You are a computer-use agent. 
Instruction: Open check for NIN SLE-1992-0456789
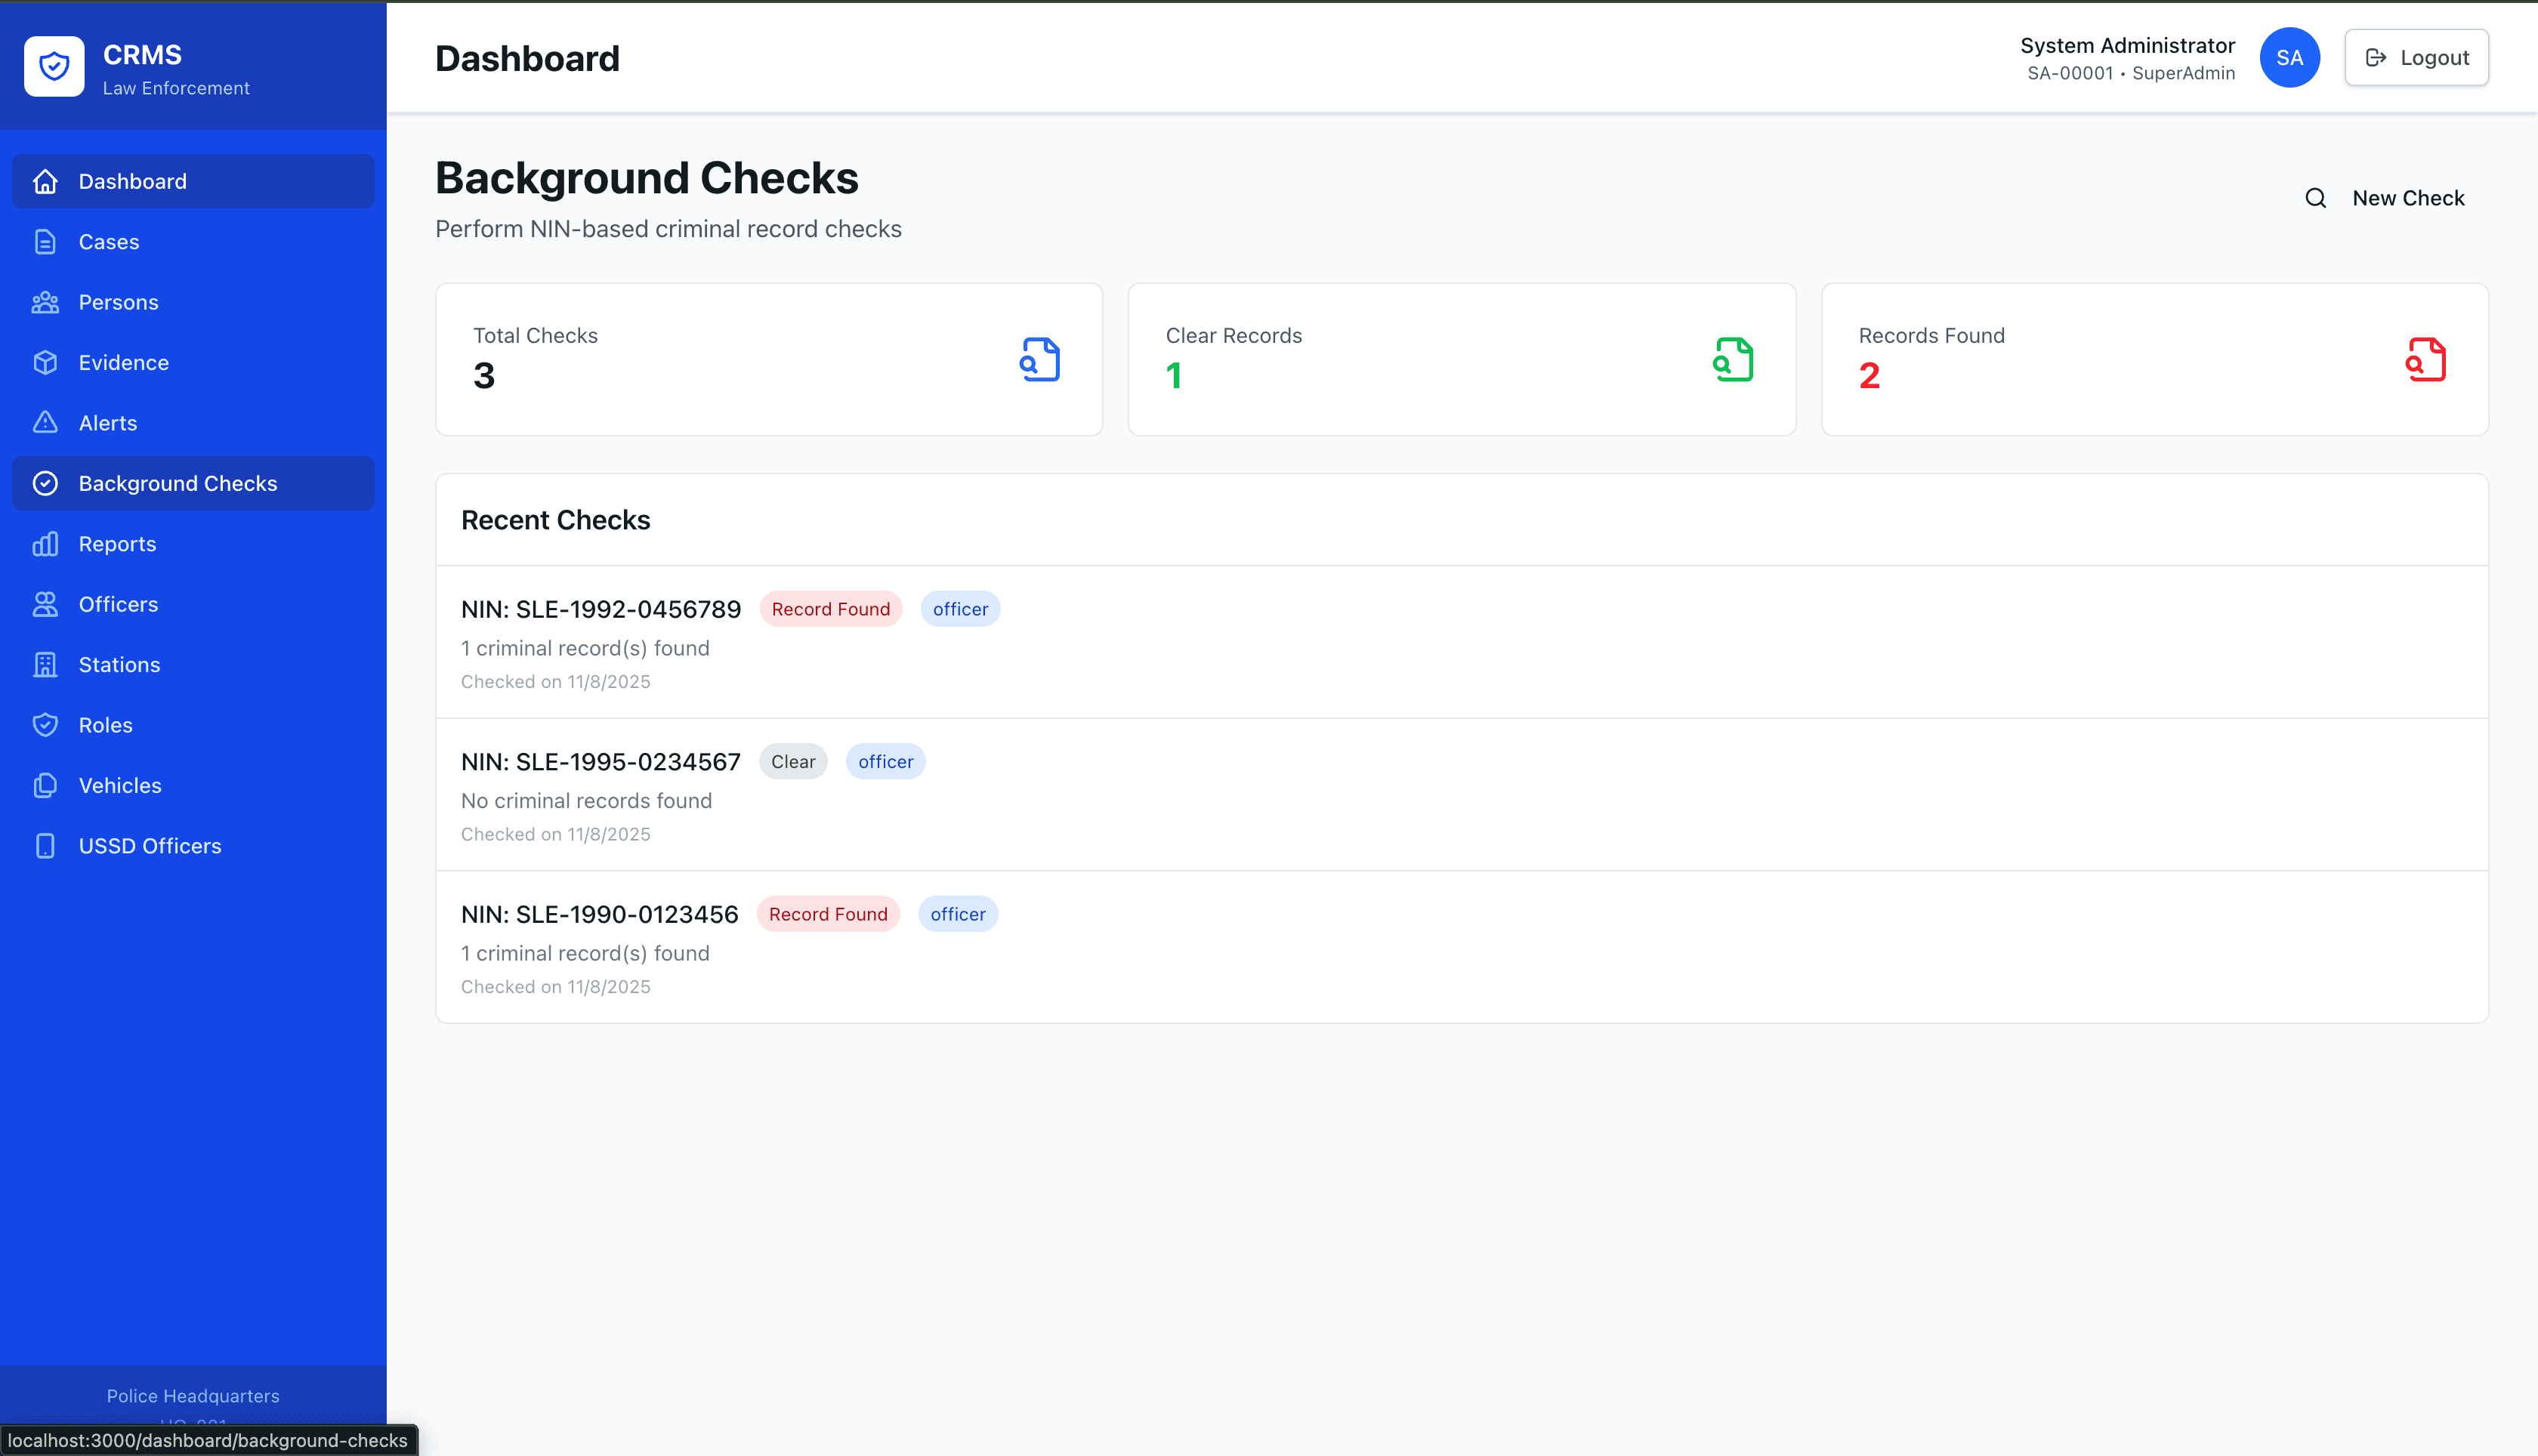tap(1462, 642)
